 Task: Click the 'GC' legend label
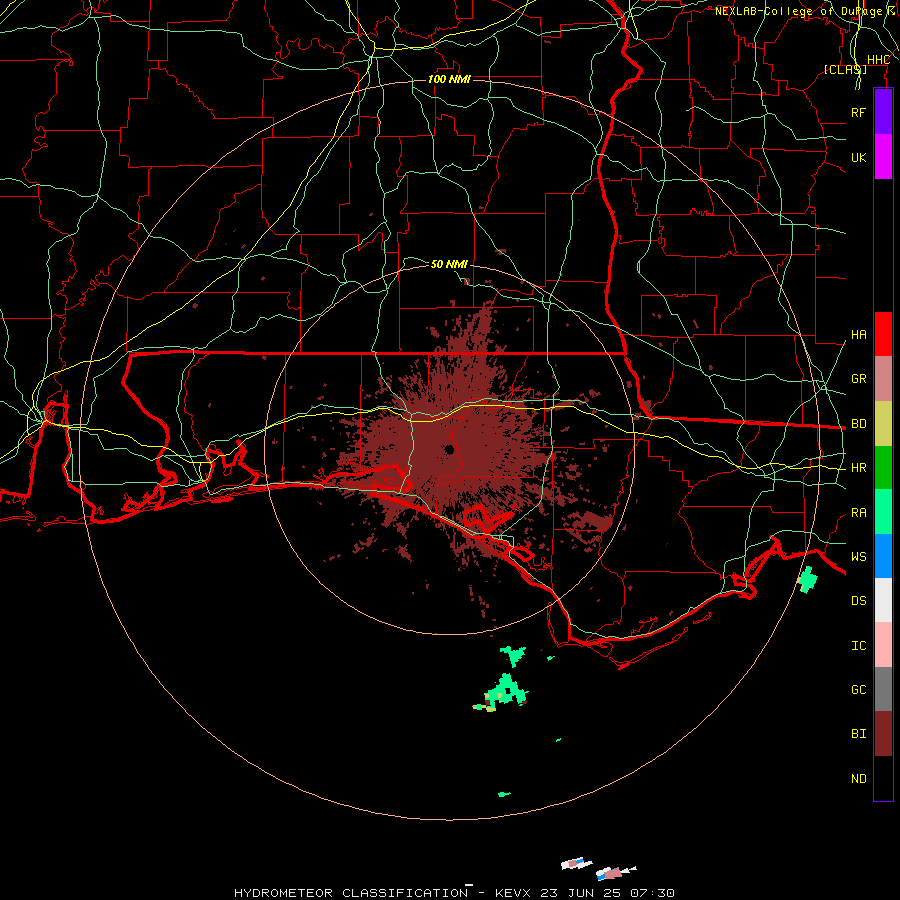point(858,690)
